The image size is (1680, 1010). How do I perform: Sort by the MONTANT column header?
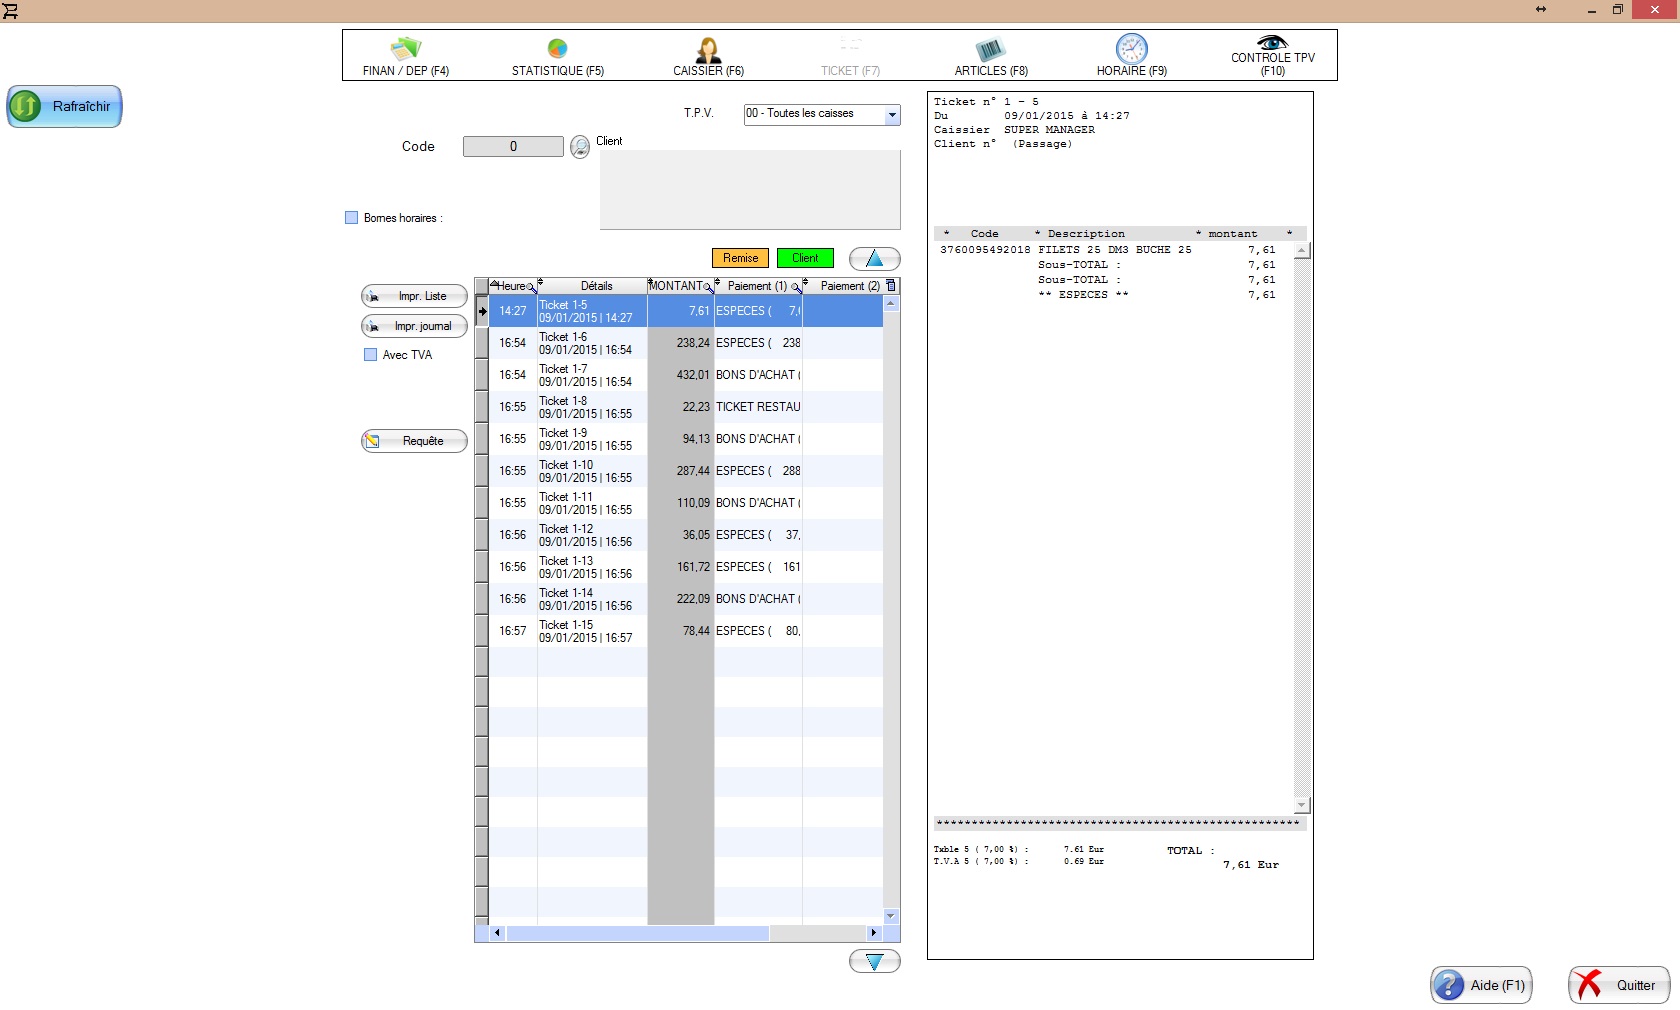[677, 286]
